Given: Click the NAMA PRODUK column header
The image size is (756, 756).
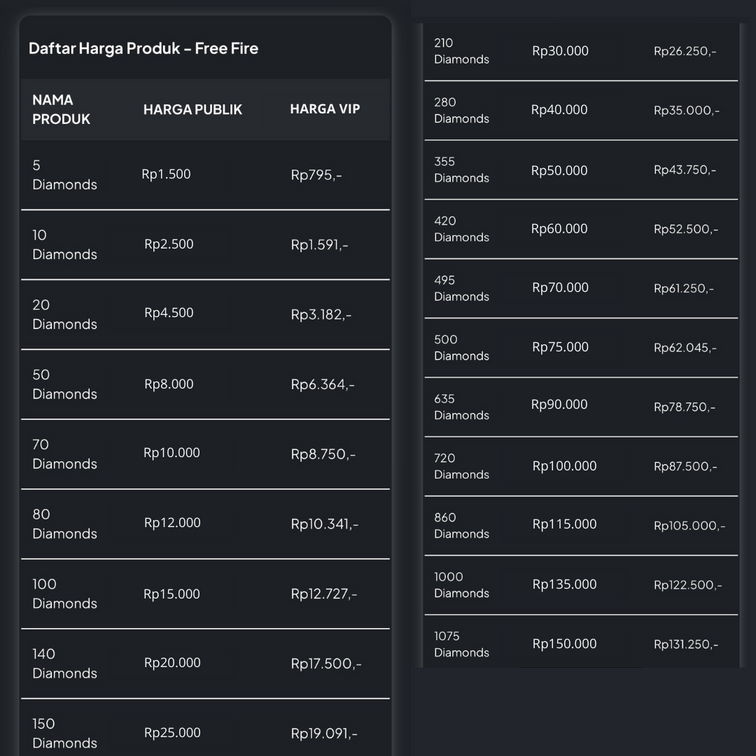Looking at the screenshot, I should pos(61,109).
